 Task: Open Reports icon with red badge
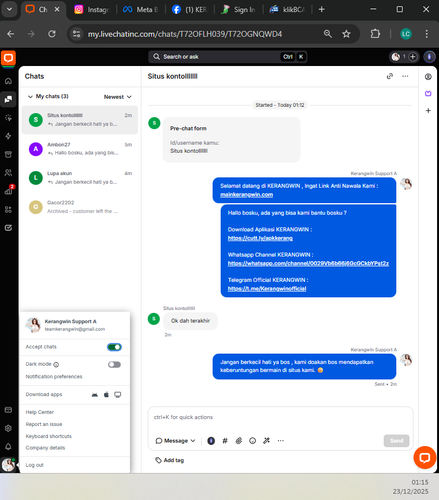tap(8, 191)
